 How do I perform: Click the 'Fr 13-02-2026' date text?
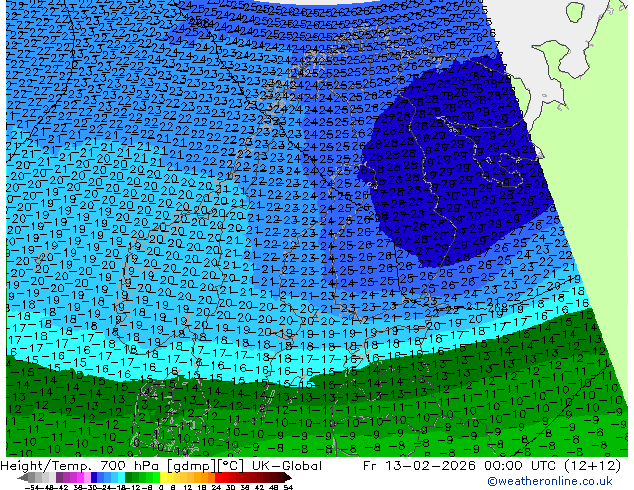[x=419, y=466]
